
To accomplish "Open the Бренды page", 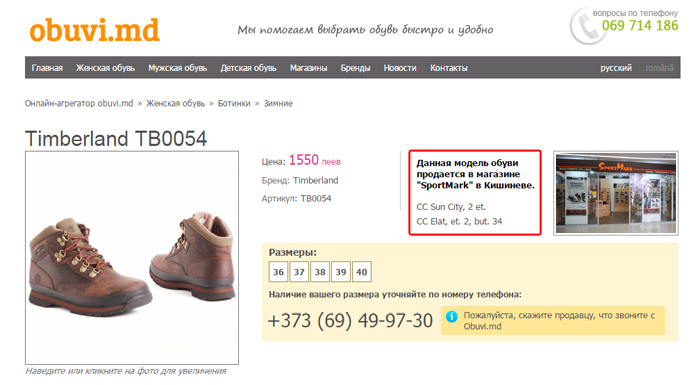I will [x=355, y=68].
